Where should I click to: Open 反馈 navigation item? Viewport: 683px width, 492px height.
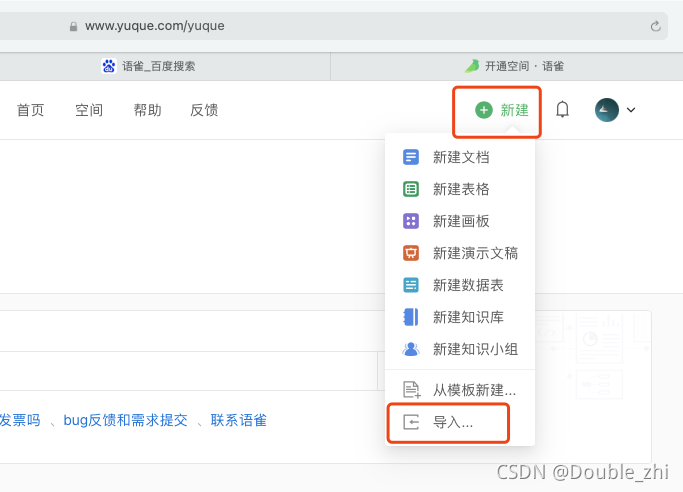click(x=204, y=110)
